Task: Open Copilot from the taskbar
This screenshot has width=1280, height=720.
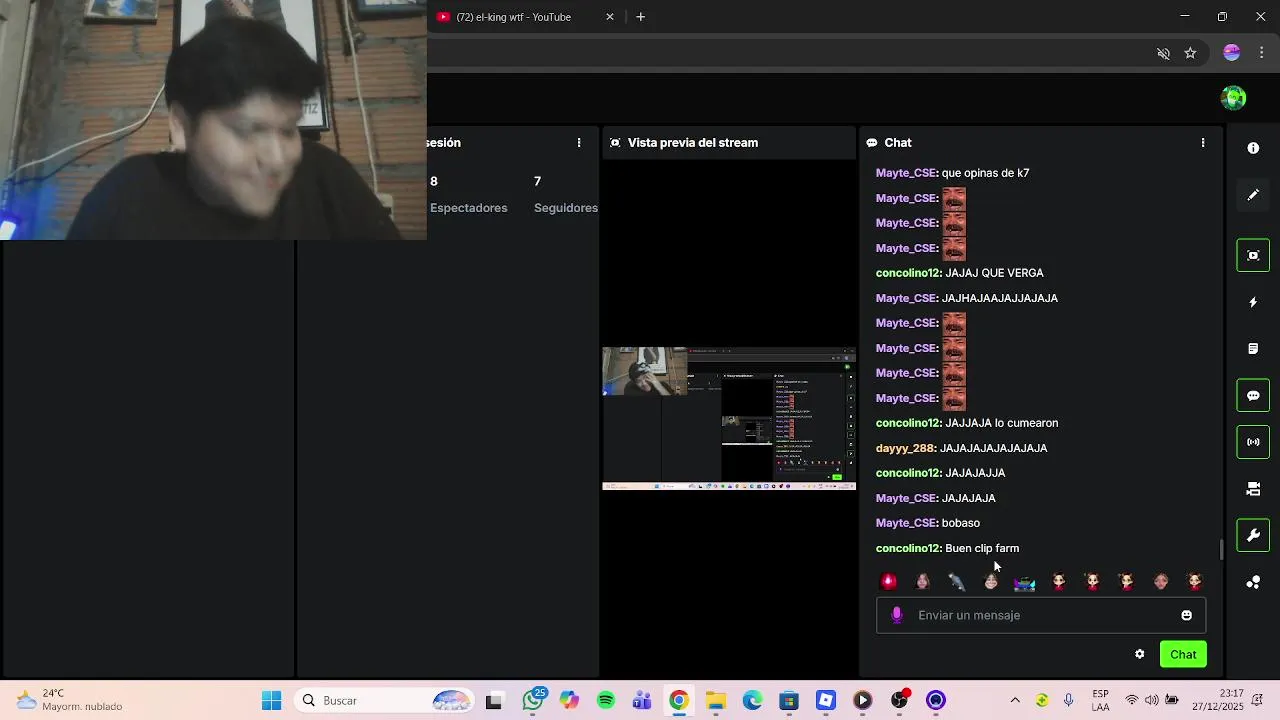Action: pyautogui.click(x=569, y=701)
